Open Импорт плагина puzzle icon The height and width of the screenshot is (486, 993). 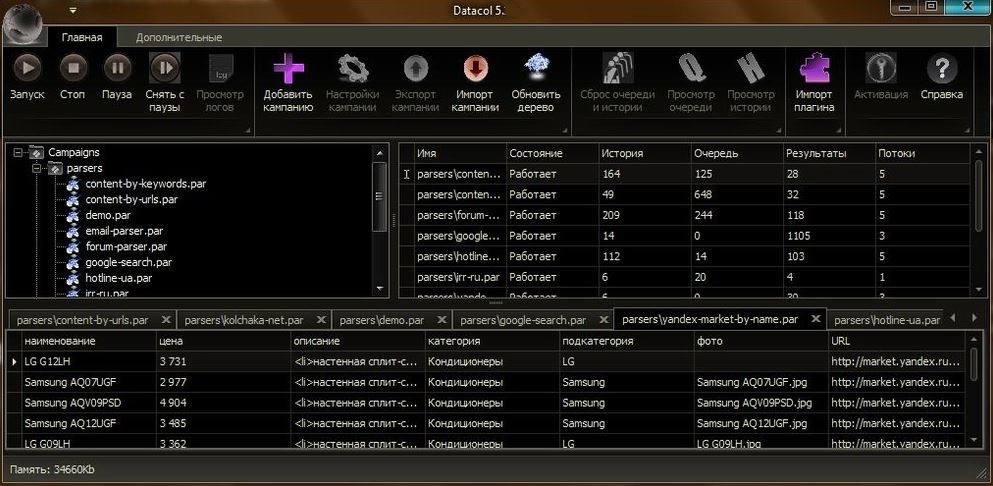coord(814,68)
